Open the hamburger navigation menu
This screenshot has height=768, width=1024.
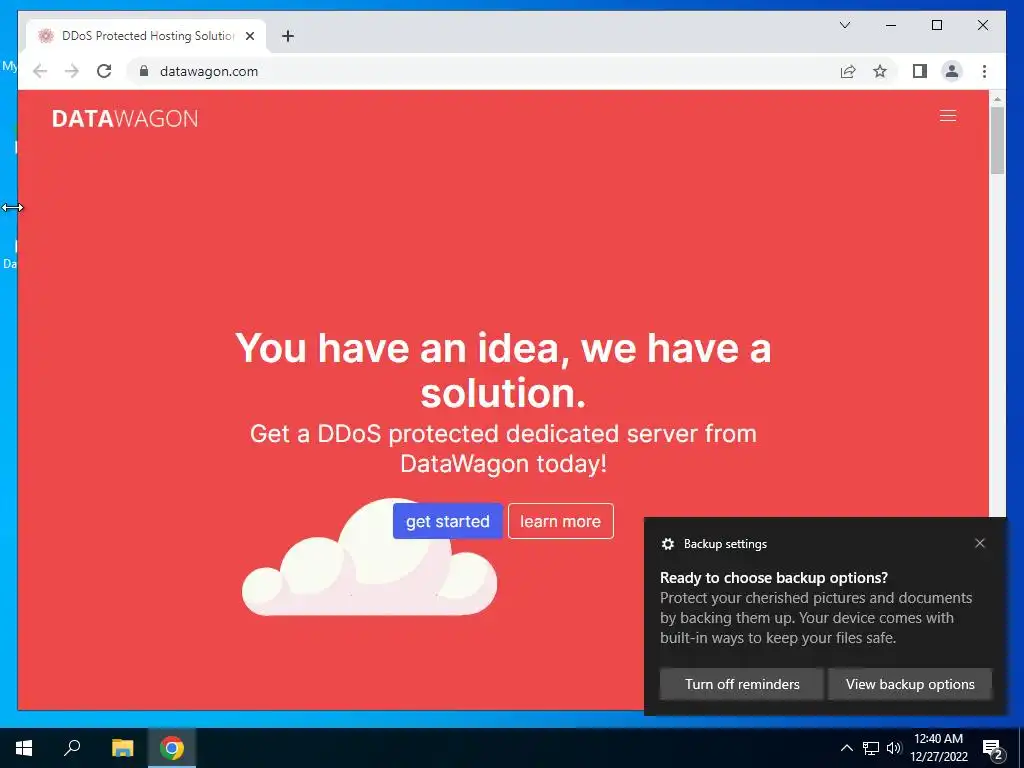[x=948, y=116]
